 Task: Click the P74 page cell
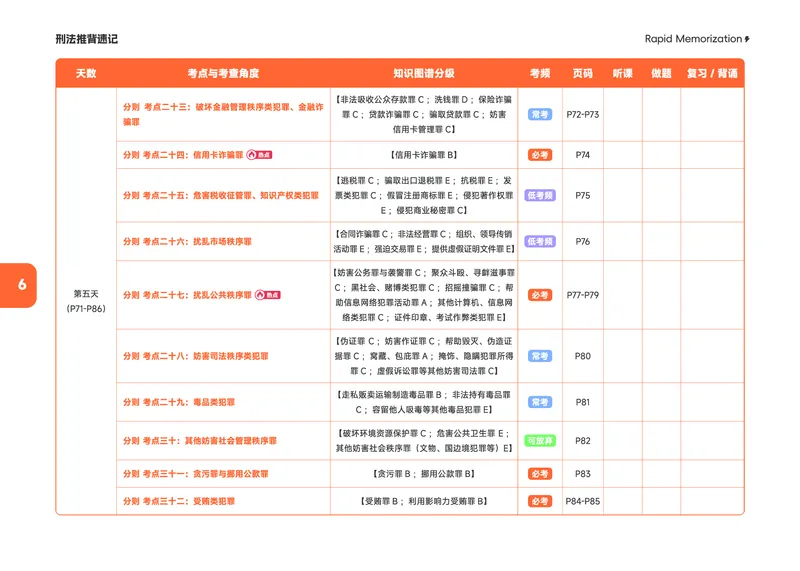point(583,155)
